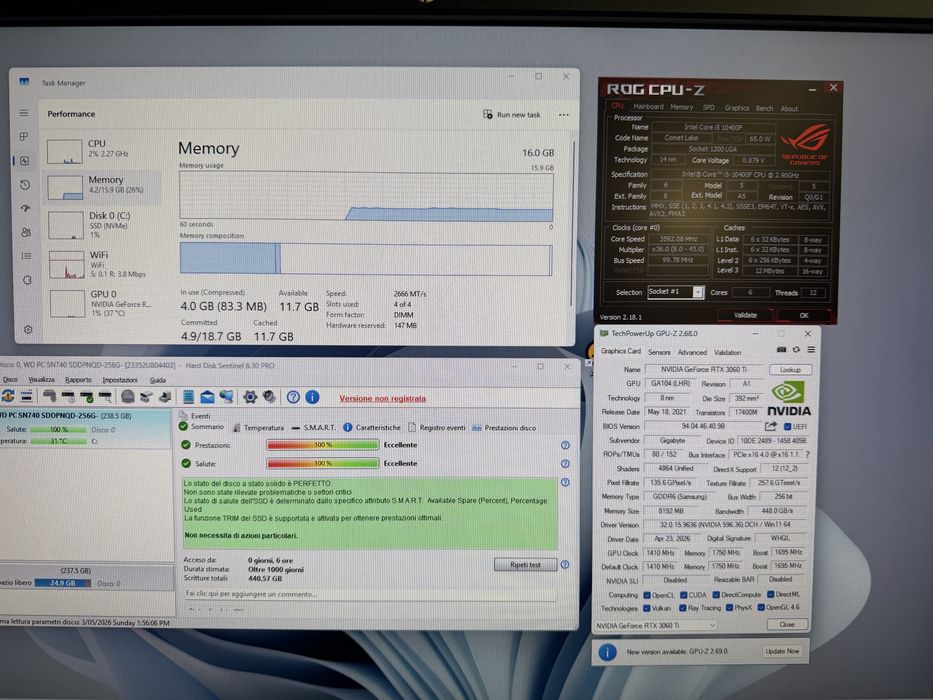Open GPU selector dropdown in GPU-Z

tap(656, 626)
